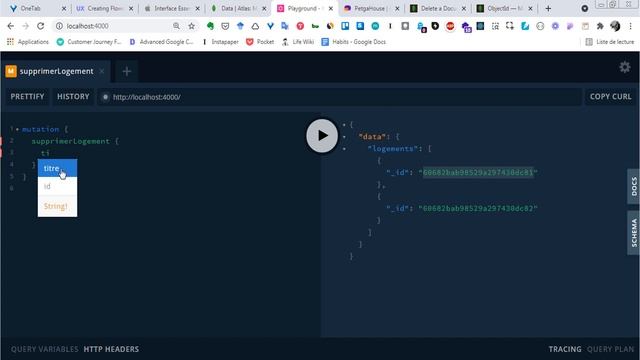Click the PRETTIFY button
Image resolution: width=640 pixels, height=360 pixels.
coord(27,97)
